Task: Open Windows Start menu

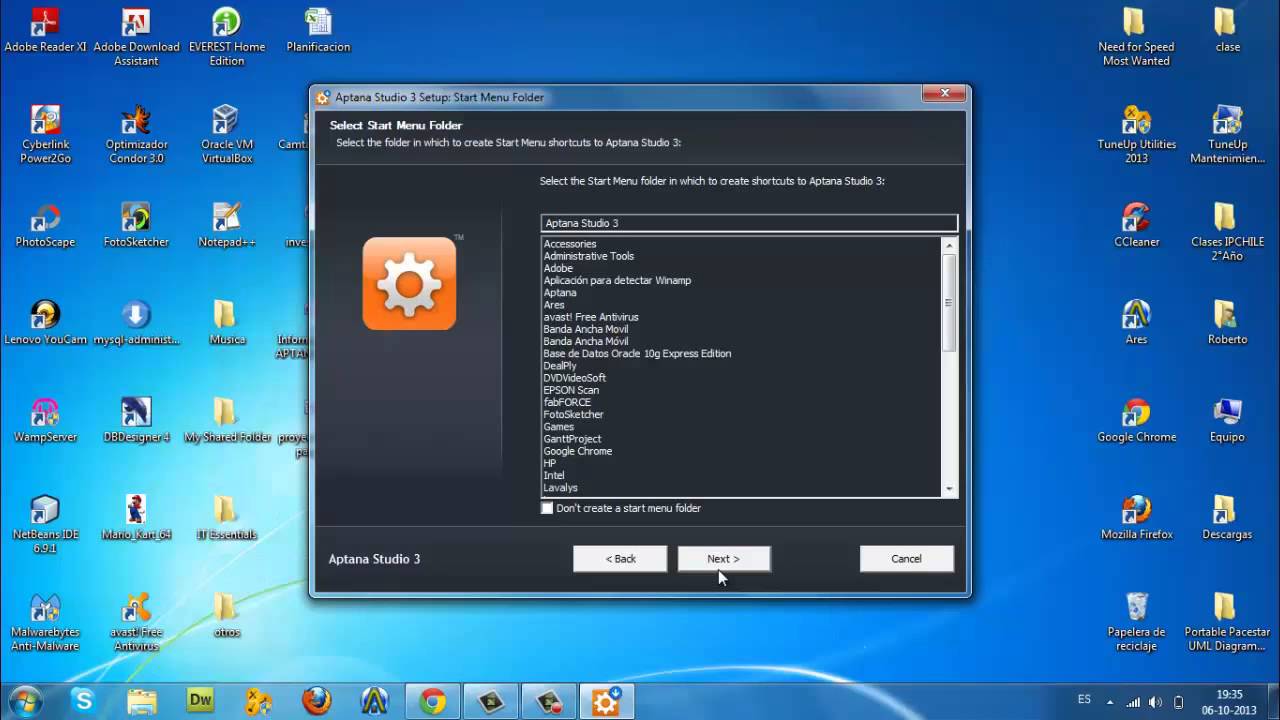Action: 25,701
